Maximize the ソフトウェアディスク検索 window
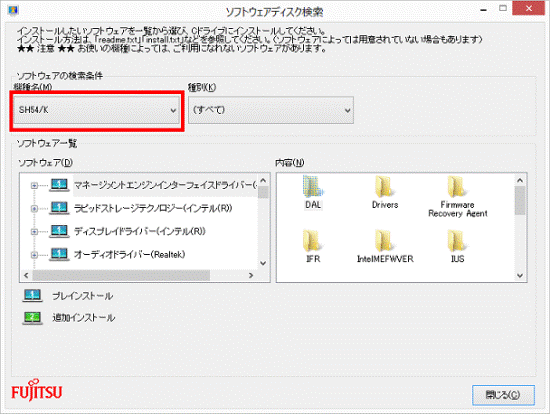 point(503,8)
